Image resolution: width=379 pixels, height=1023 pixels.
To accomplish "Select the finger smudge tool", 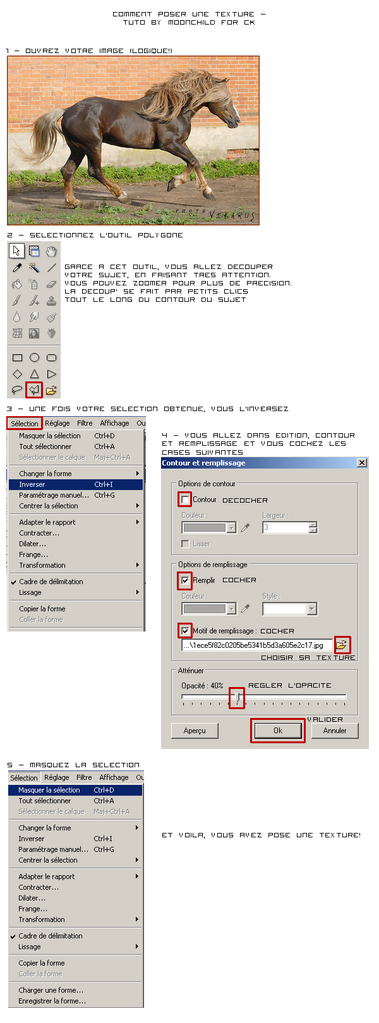I will tap(35, 317).
